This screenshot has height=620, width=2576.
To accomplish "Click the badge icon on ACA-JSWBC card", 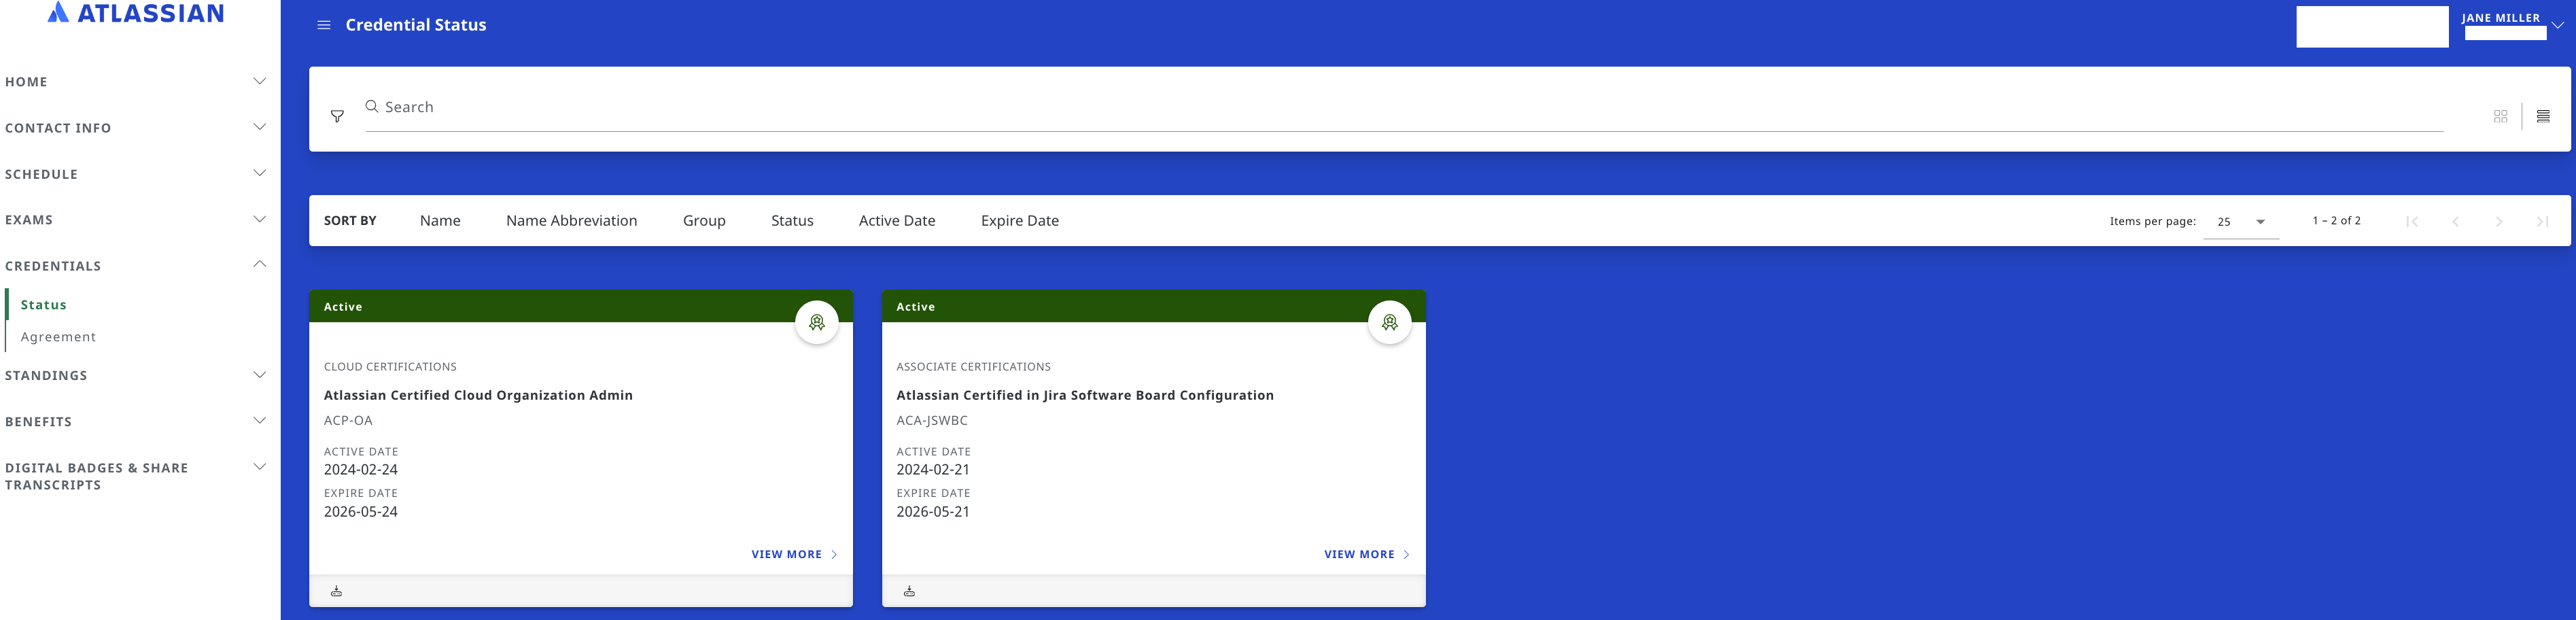I will pyautogui.click(x=1389, y=322).
